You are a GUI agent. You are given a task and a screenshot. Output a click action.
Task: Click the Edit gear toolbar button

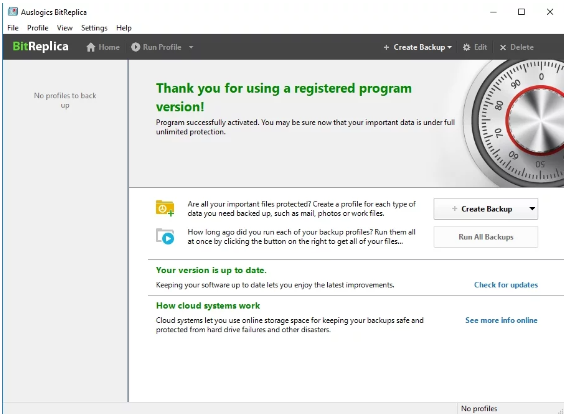pyautogui.click(x=475, y=48)
